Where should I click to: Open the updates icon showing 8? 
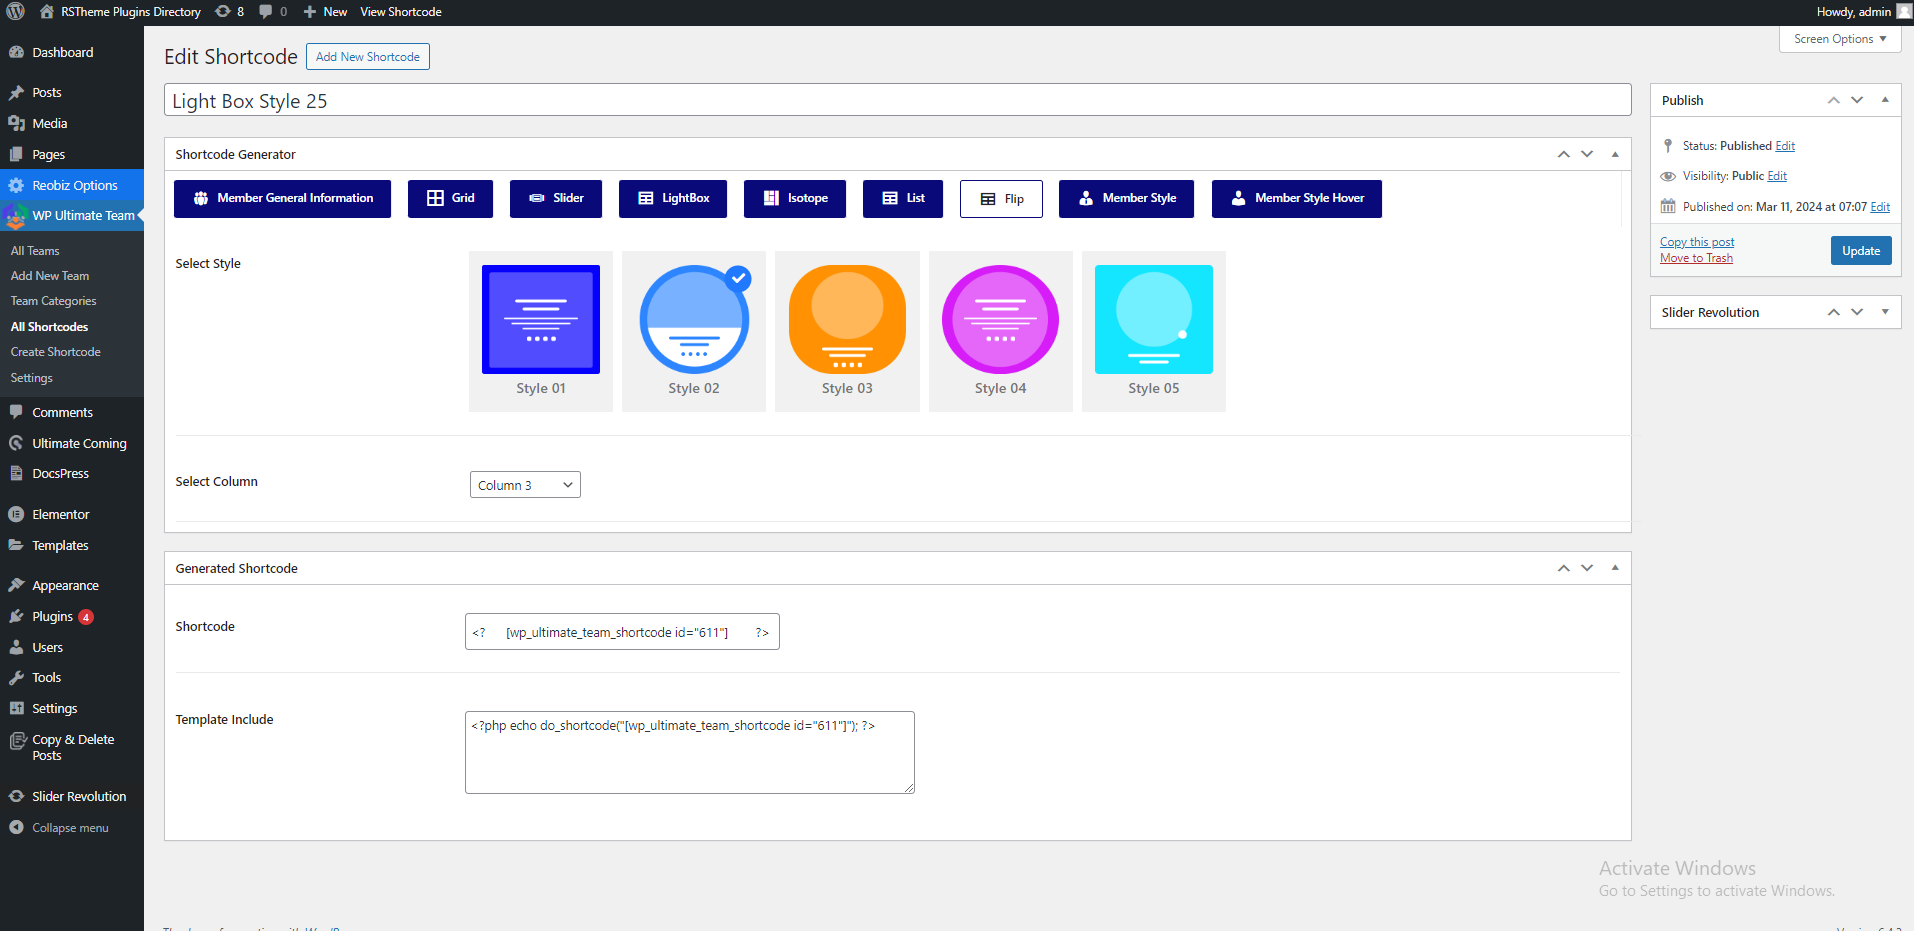[x=223, y=12]
